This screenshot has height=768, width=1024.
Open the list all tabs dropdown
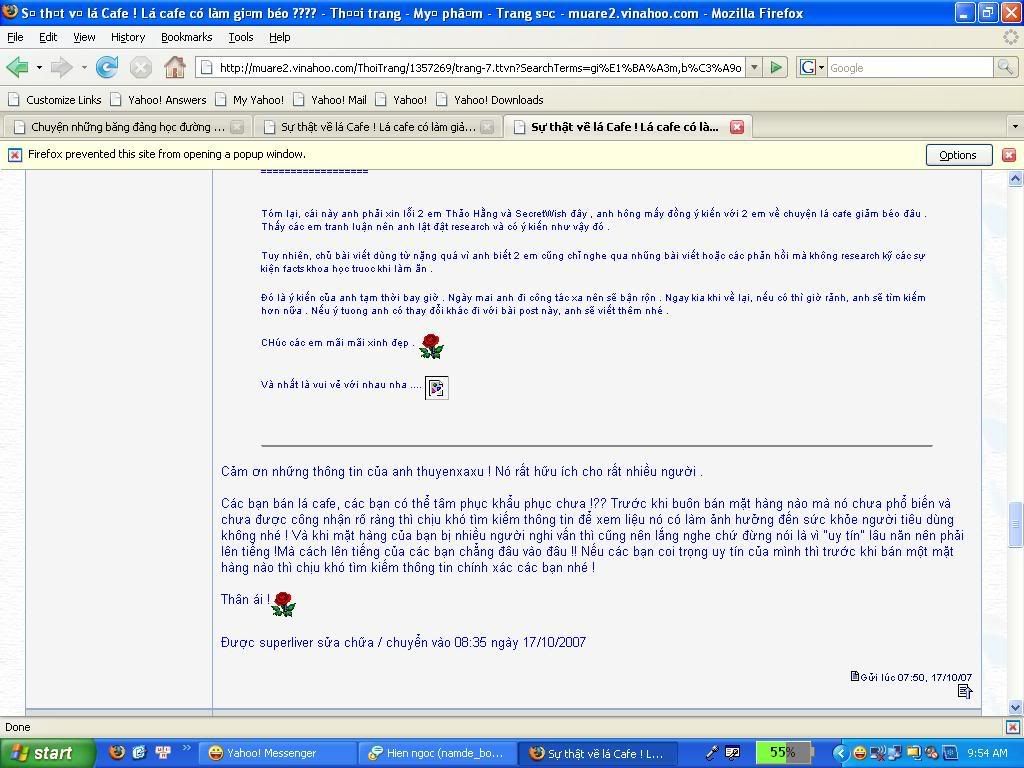pos(1014,127)
